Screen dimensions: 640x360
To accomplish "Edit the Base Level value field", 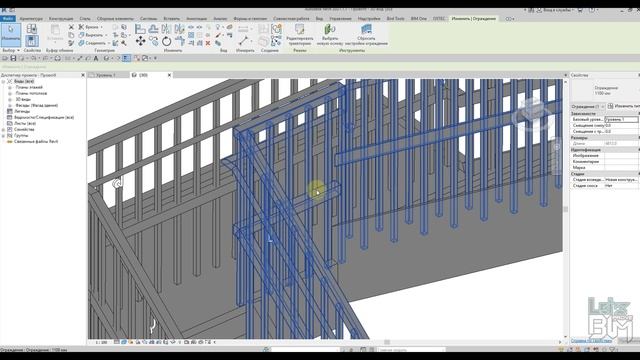I will click(x=621, y=120).
